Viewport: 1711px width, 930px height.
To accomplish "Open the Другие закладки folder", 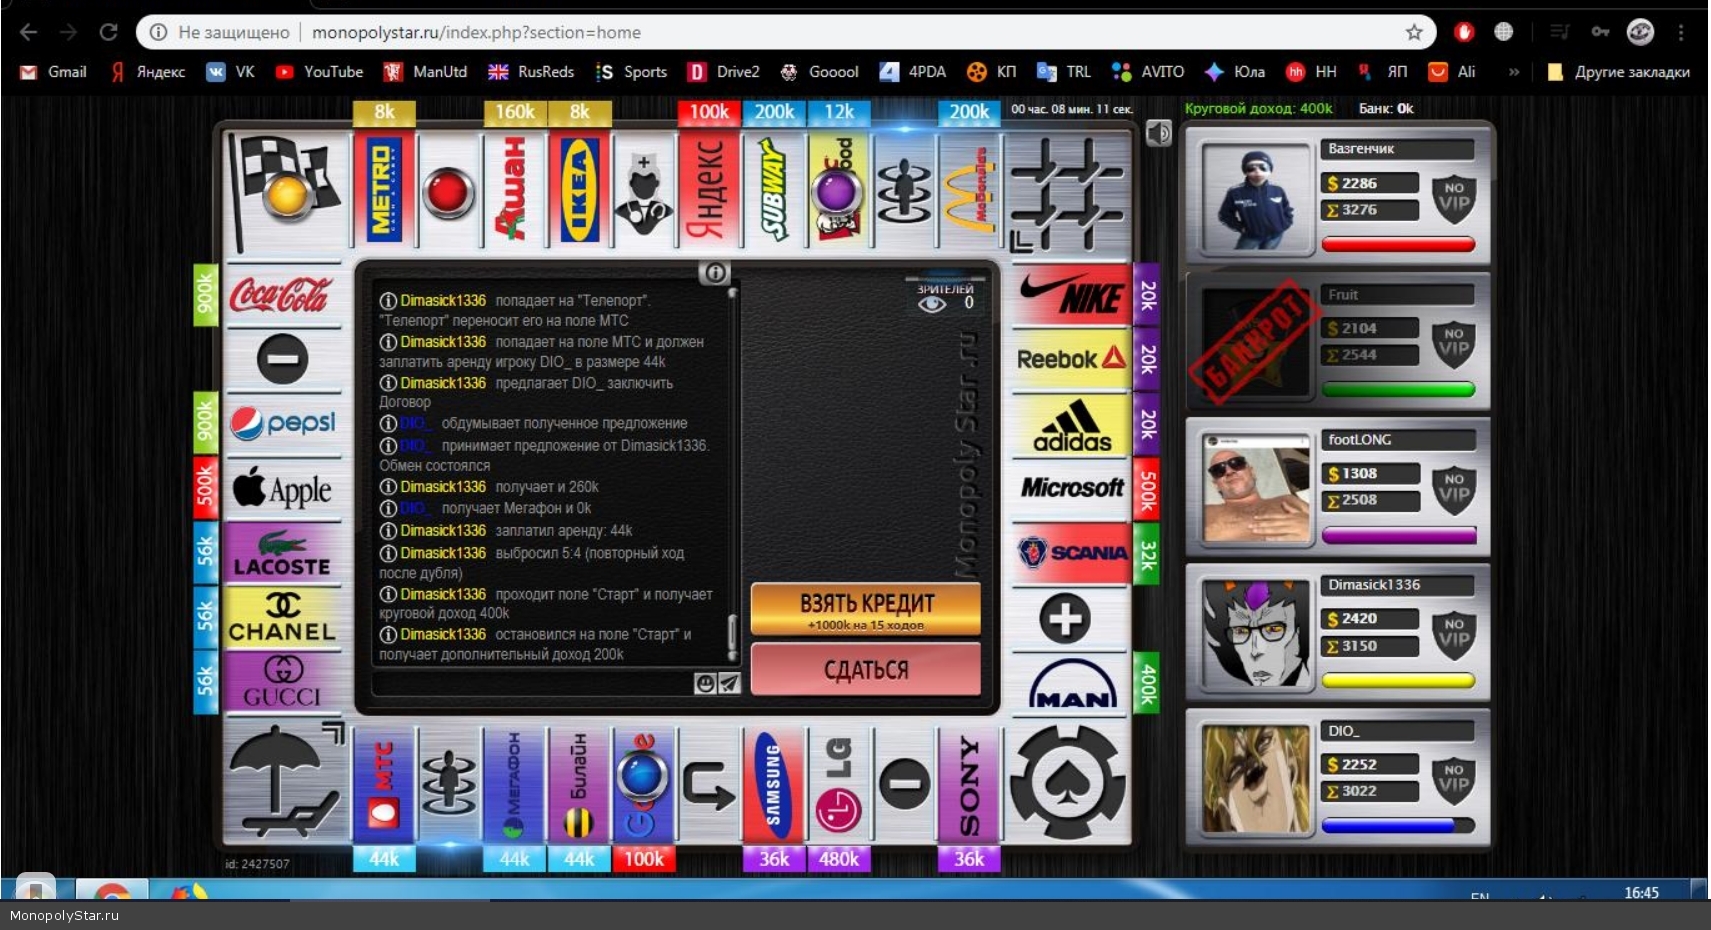I will pos(1618,72).
